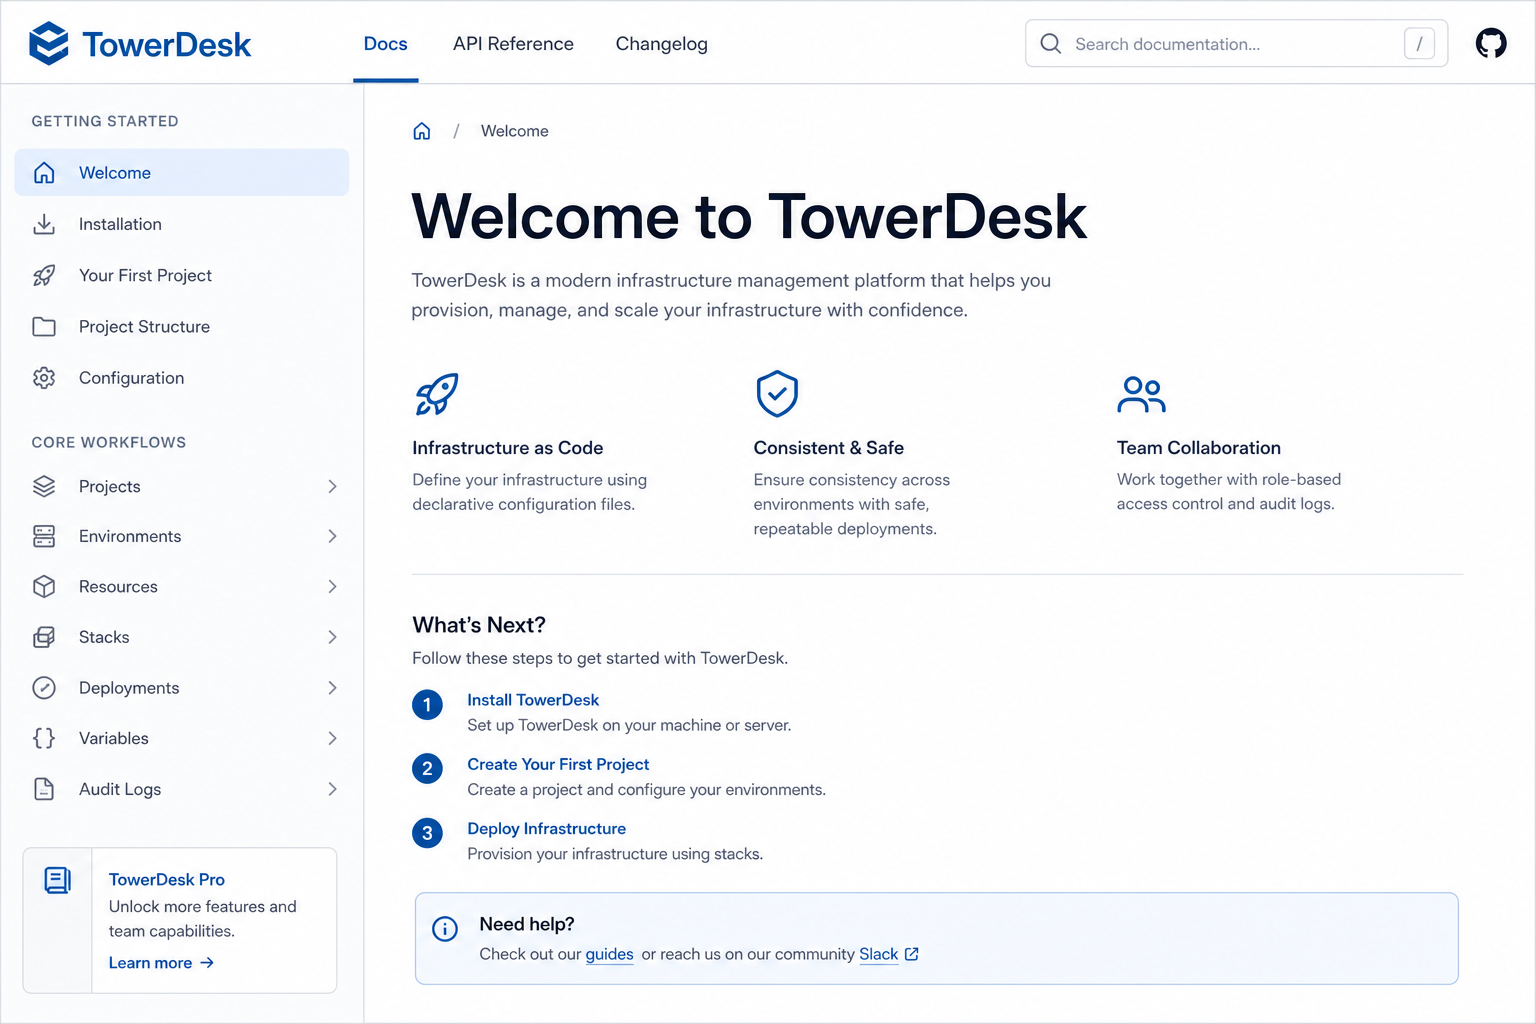Click the GETTING STARTED section label

coord(105,121)
